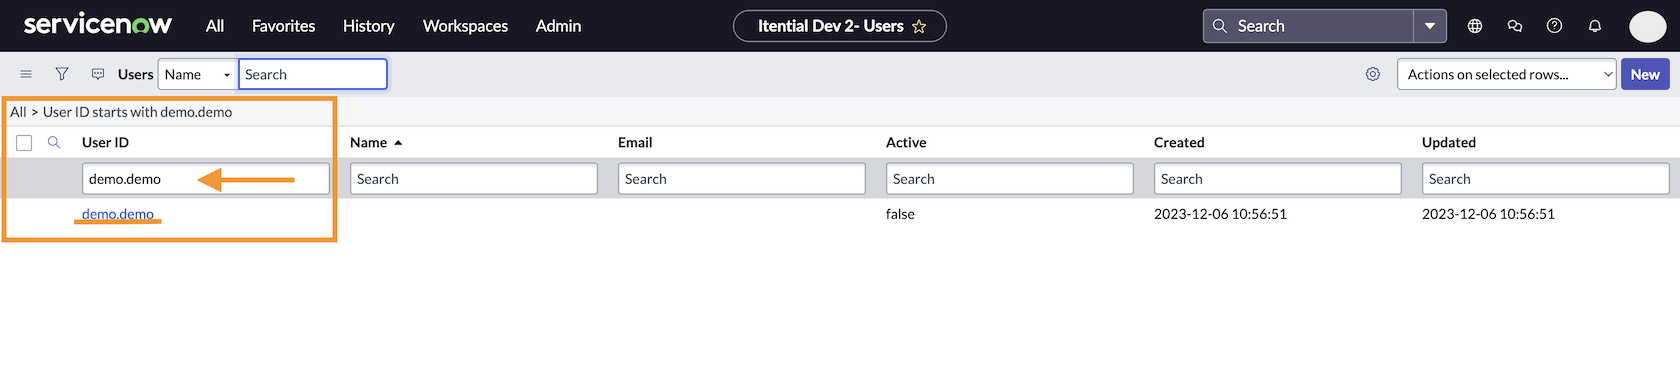Open the notifications bell icon
1680x365 pixels.
1595,26
